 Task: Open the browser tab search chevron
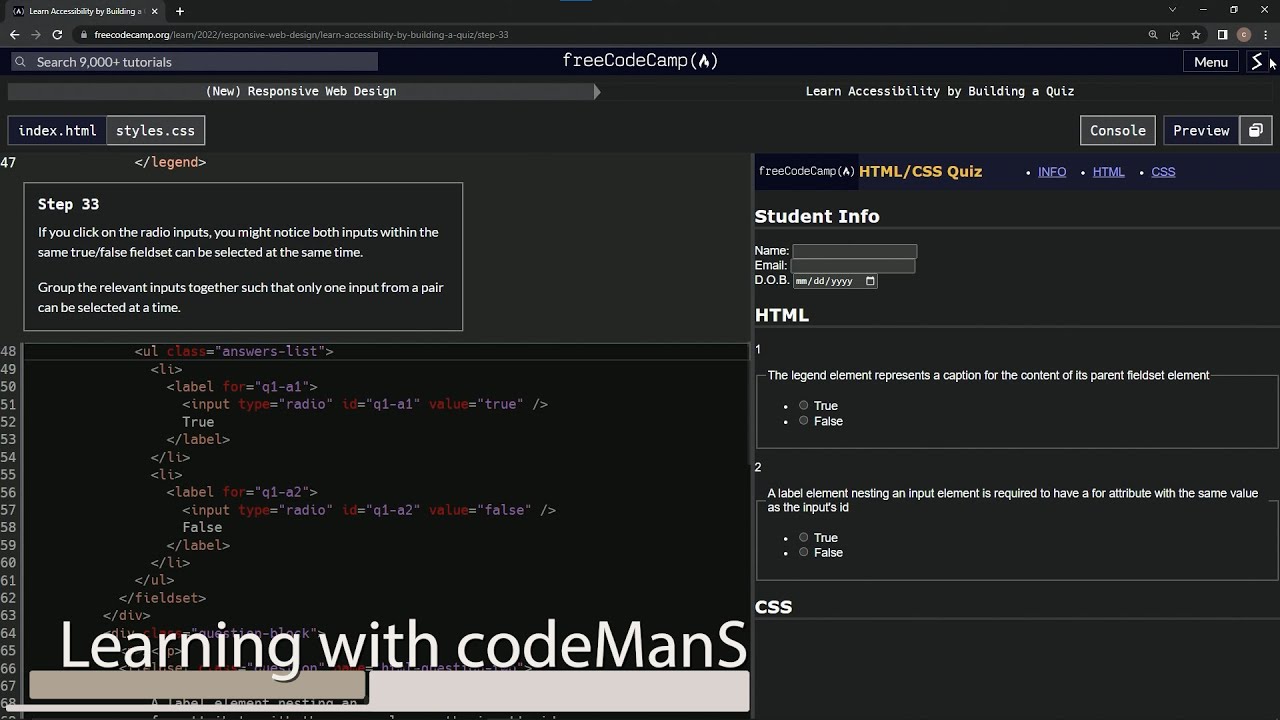pos(1172,11)
